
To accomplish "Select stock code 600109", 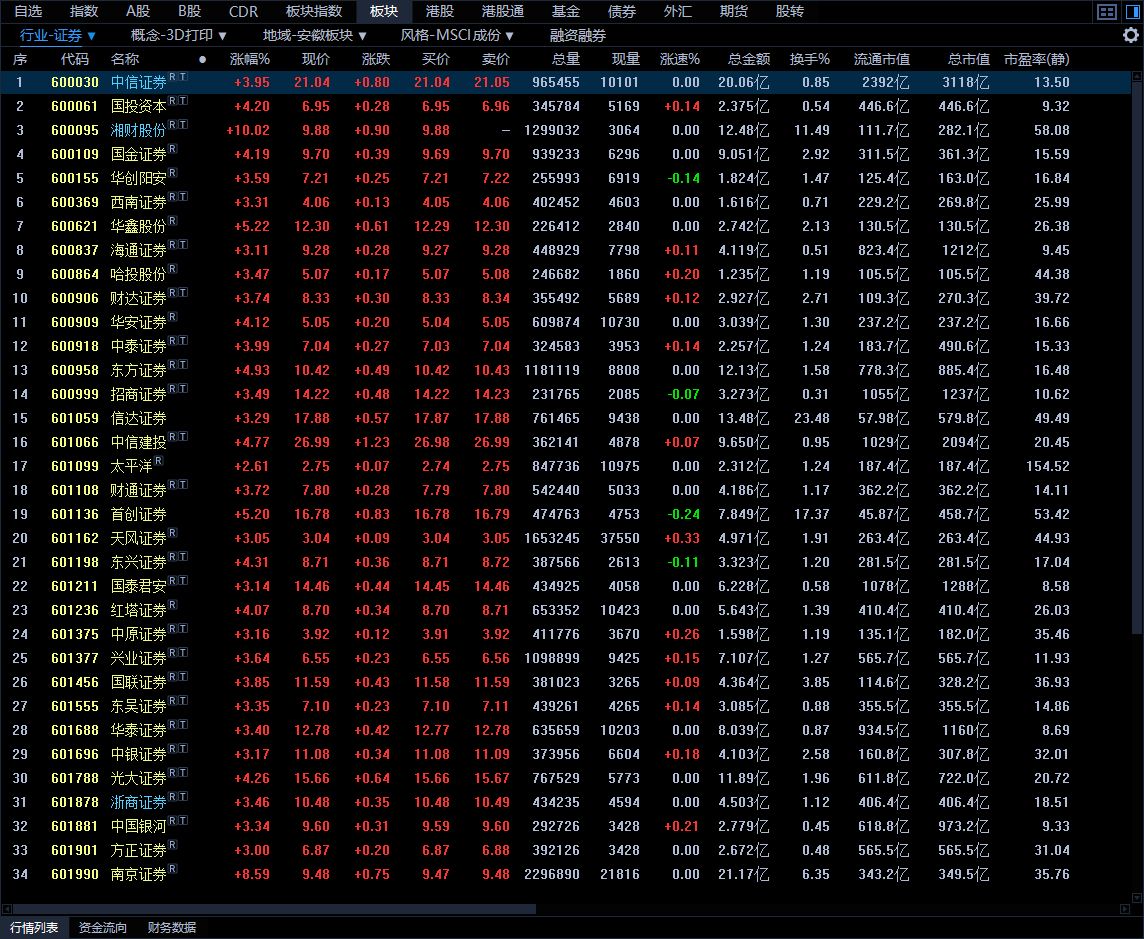I will click(74, 155).
